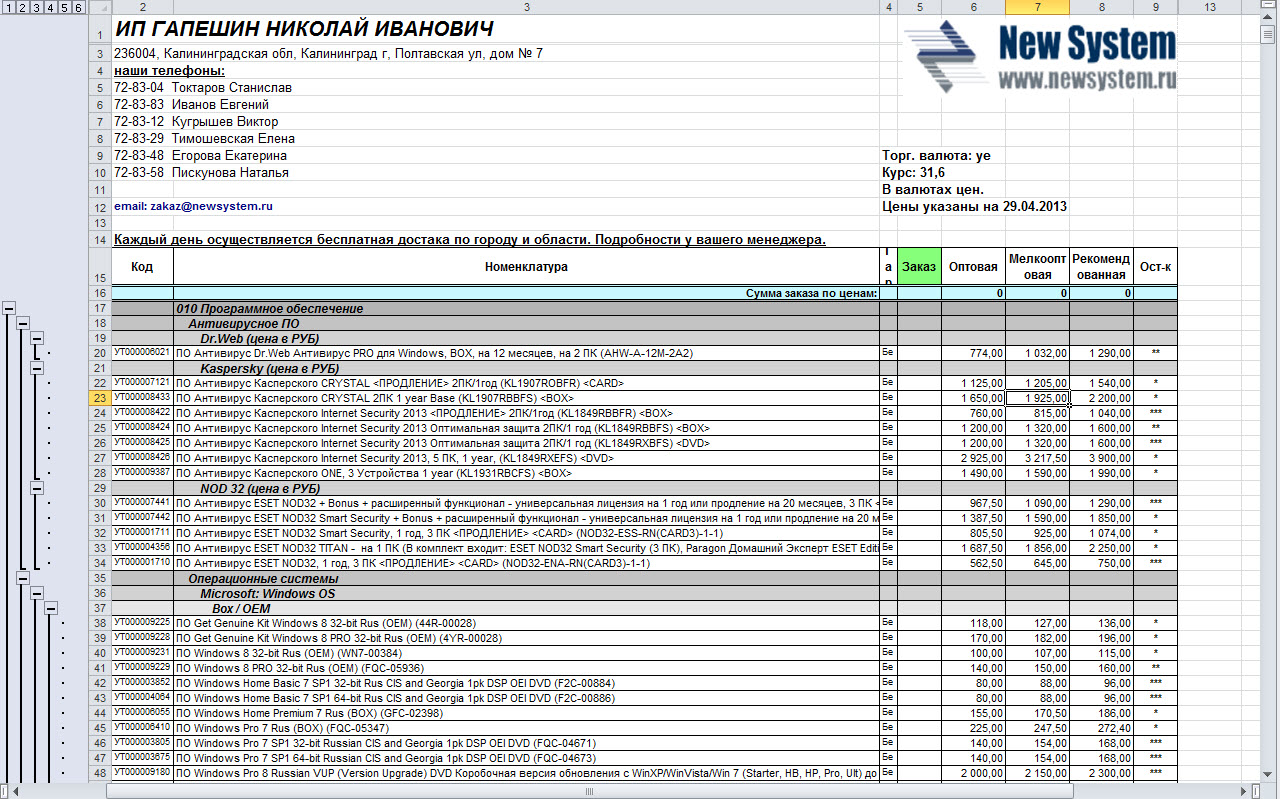The height and width of the screenshot is (799, 1280).
Task: Click outline level 5 button
Action: tap(65, 8)
